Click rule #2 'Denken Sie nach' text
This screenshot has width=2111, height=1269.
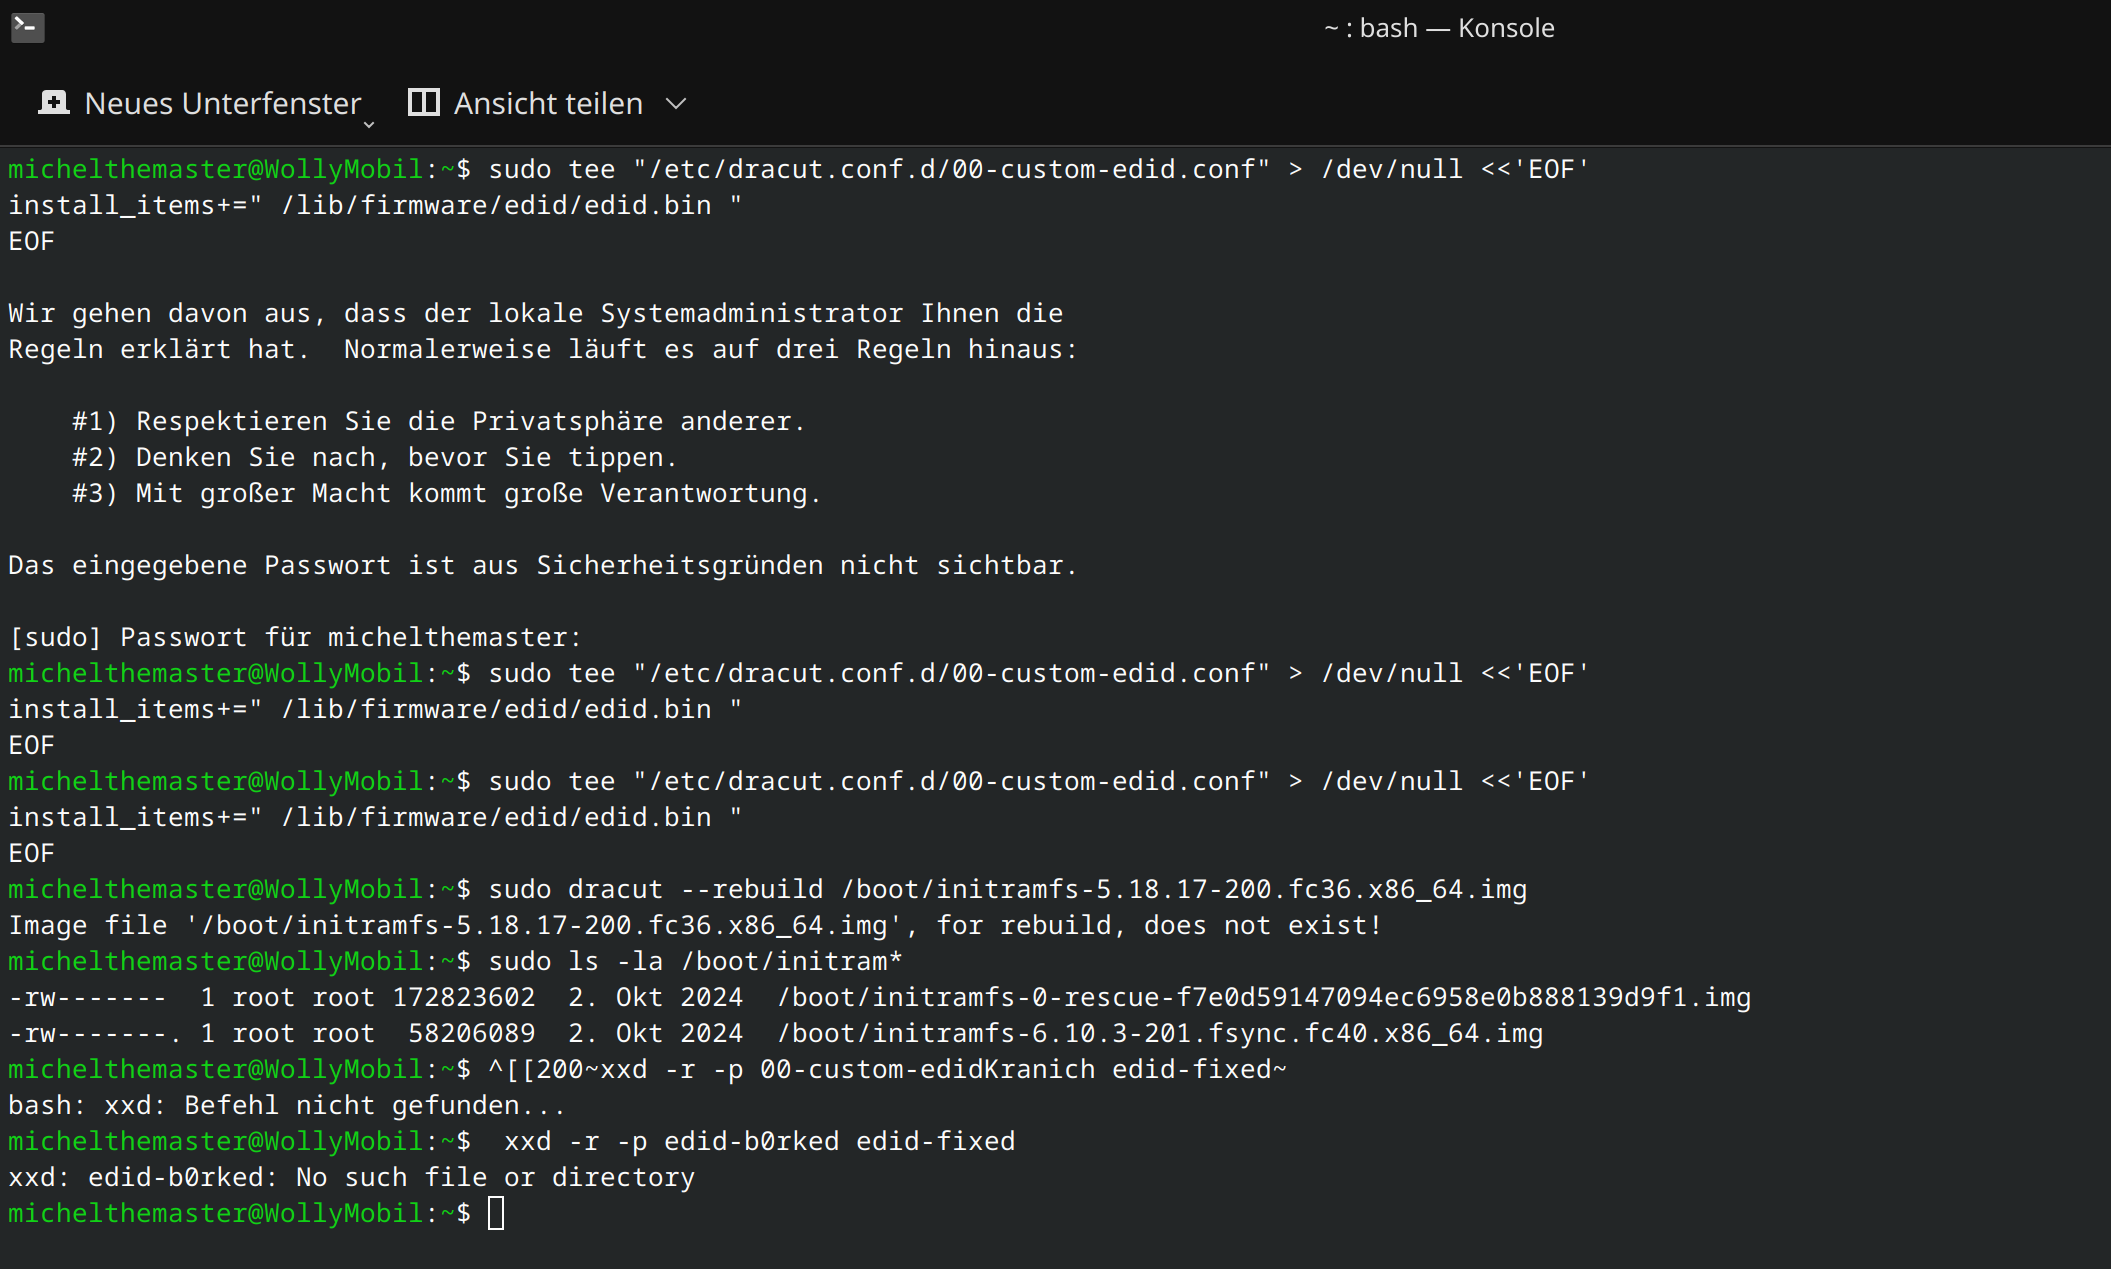[x=406, y=457]
